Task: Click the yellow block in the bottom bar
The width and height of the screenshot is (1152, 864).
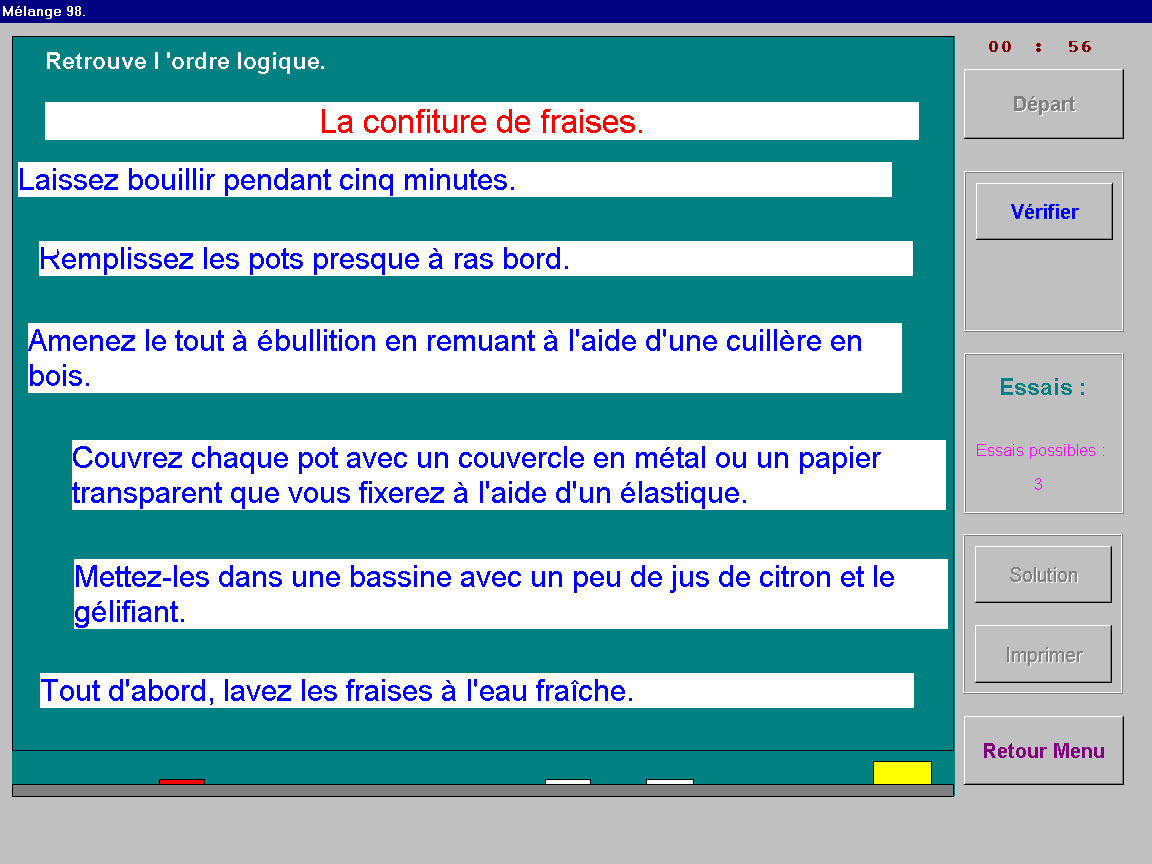Action: 901,773
